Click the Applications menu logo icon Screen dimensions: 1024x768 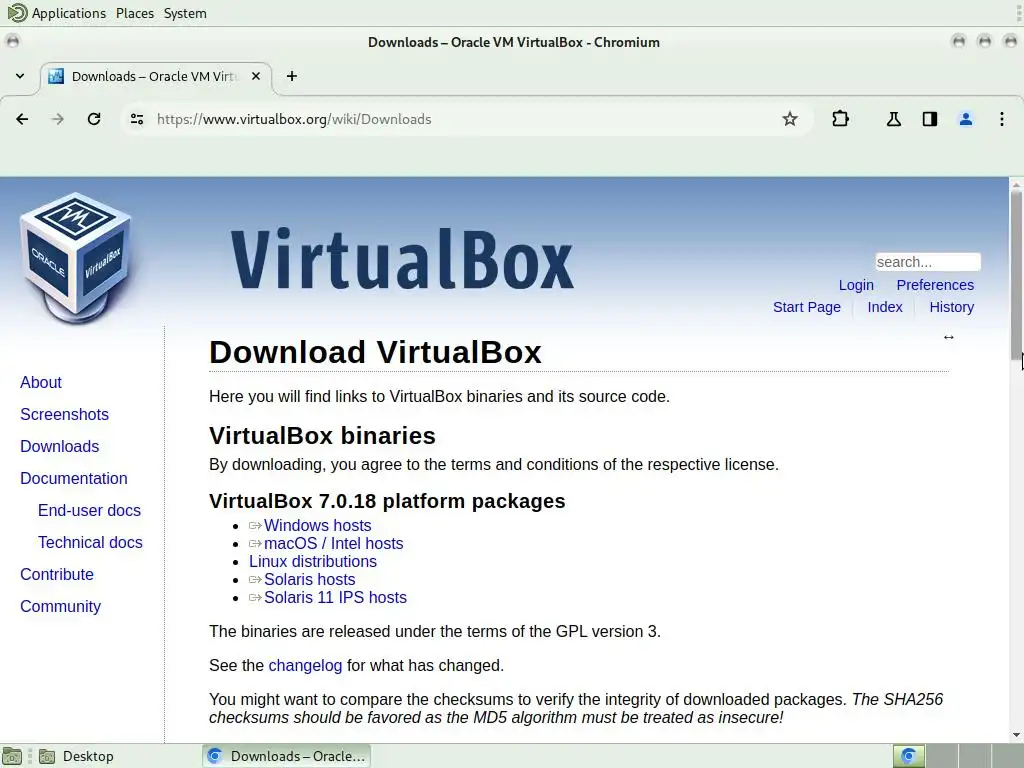point(17,13)
